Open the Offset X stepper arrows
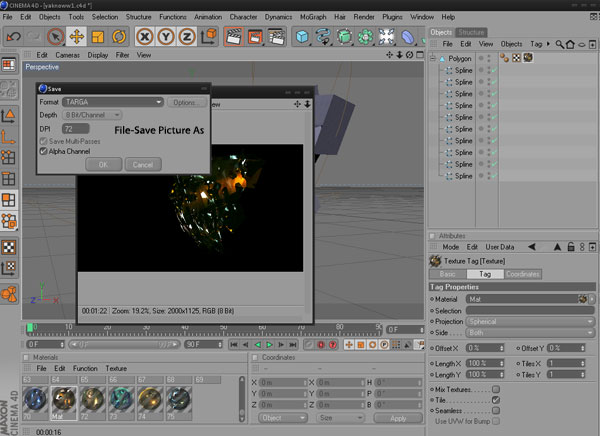Image resolution: width=600 pixels, height=436 pixels. click(502, 348)
